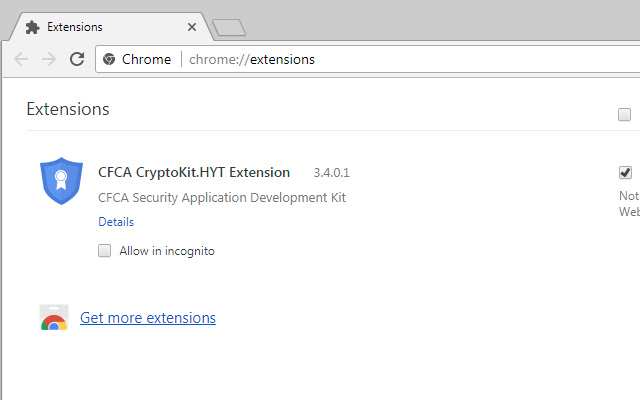
Task: Toggle the checkbox beside the Extensions heading
Action: (625, 114)
